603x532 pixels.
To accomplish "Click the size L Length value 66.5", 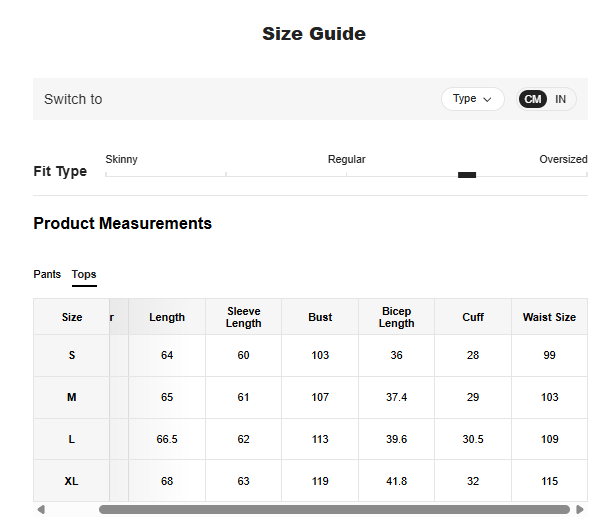I will (x=167, y=439).
